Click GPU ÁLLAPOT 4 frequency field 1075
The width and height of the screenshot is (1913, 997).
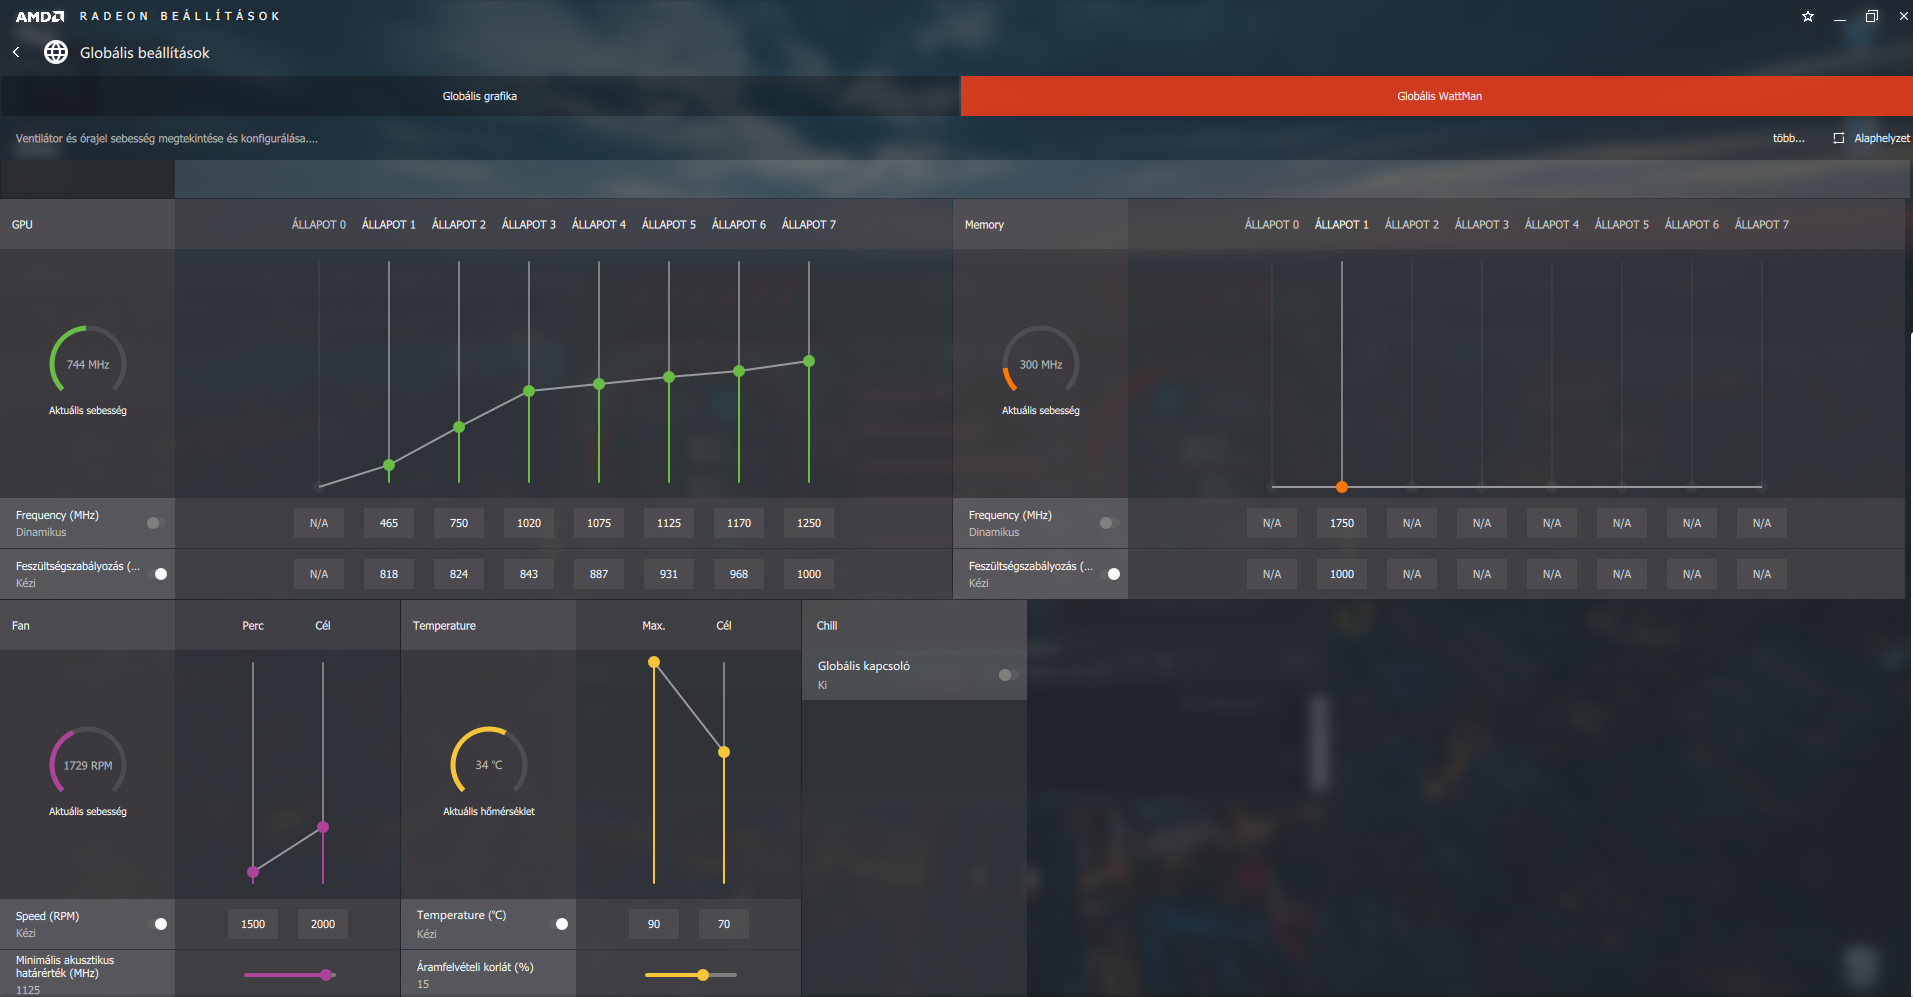(599, 523)
